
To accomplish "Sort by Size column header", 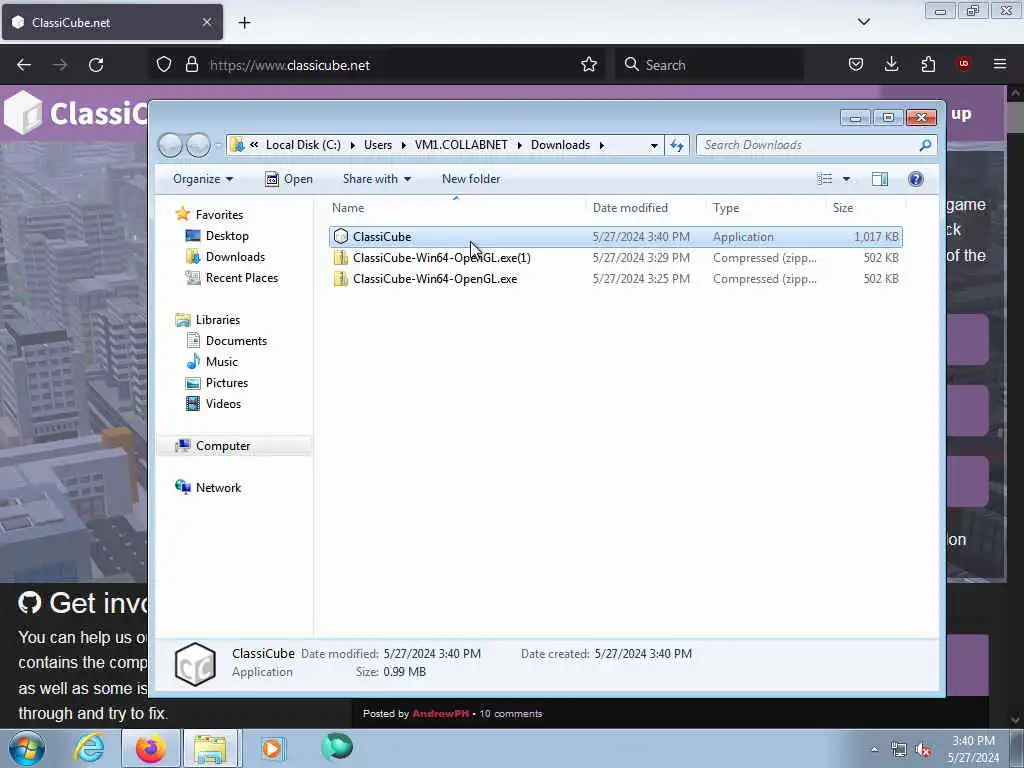I will [865, 208].
